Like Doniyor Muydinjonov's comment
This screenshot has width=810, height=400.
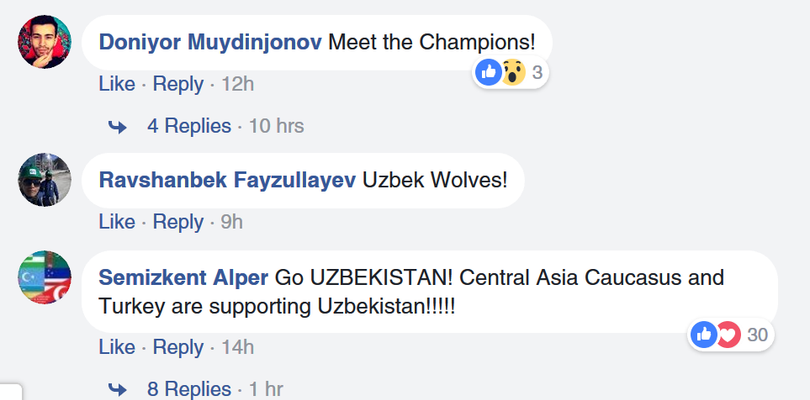pos(116,85)
